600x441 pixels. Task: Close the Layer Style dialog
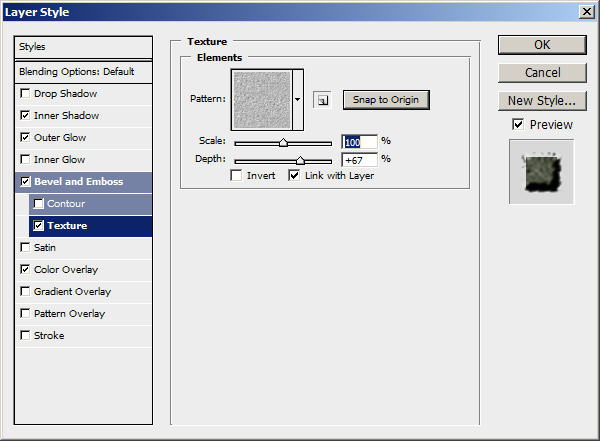(x=587, y=12)
